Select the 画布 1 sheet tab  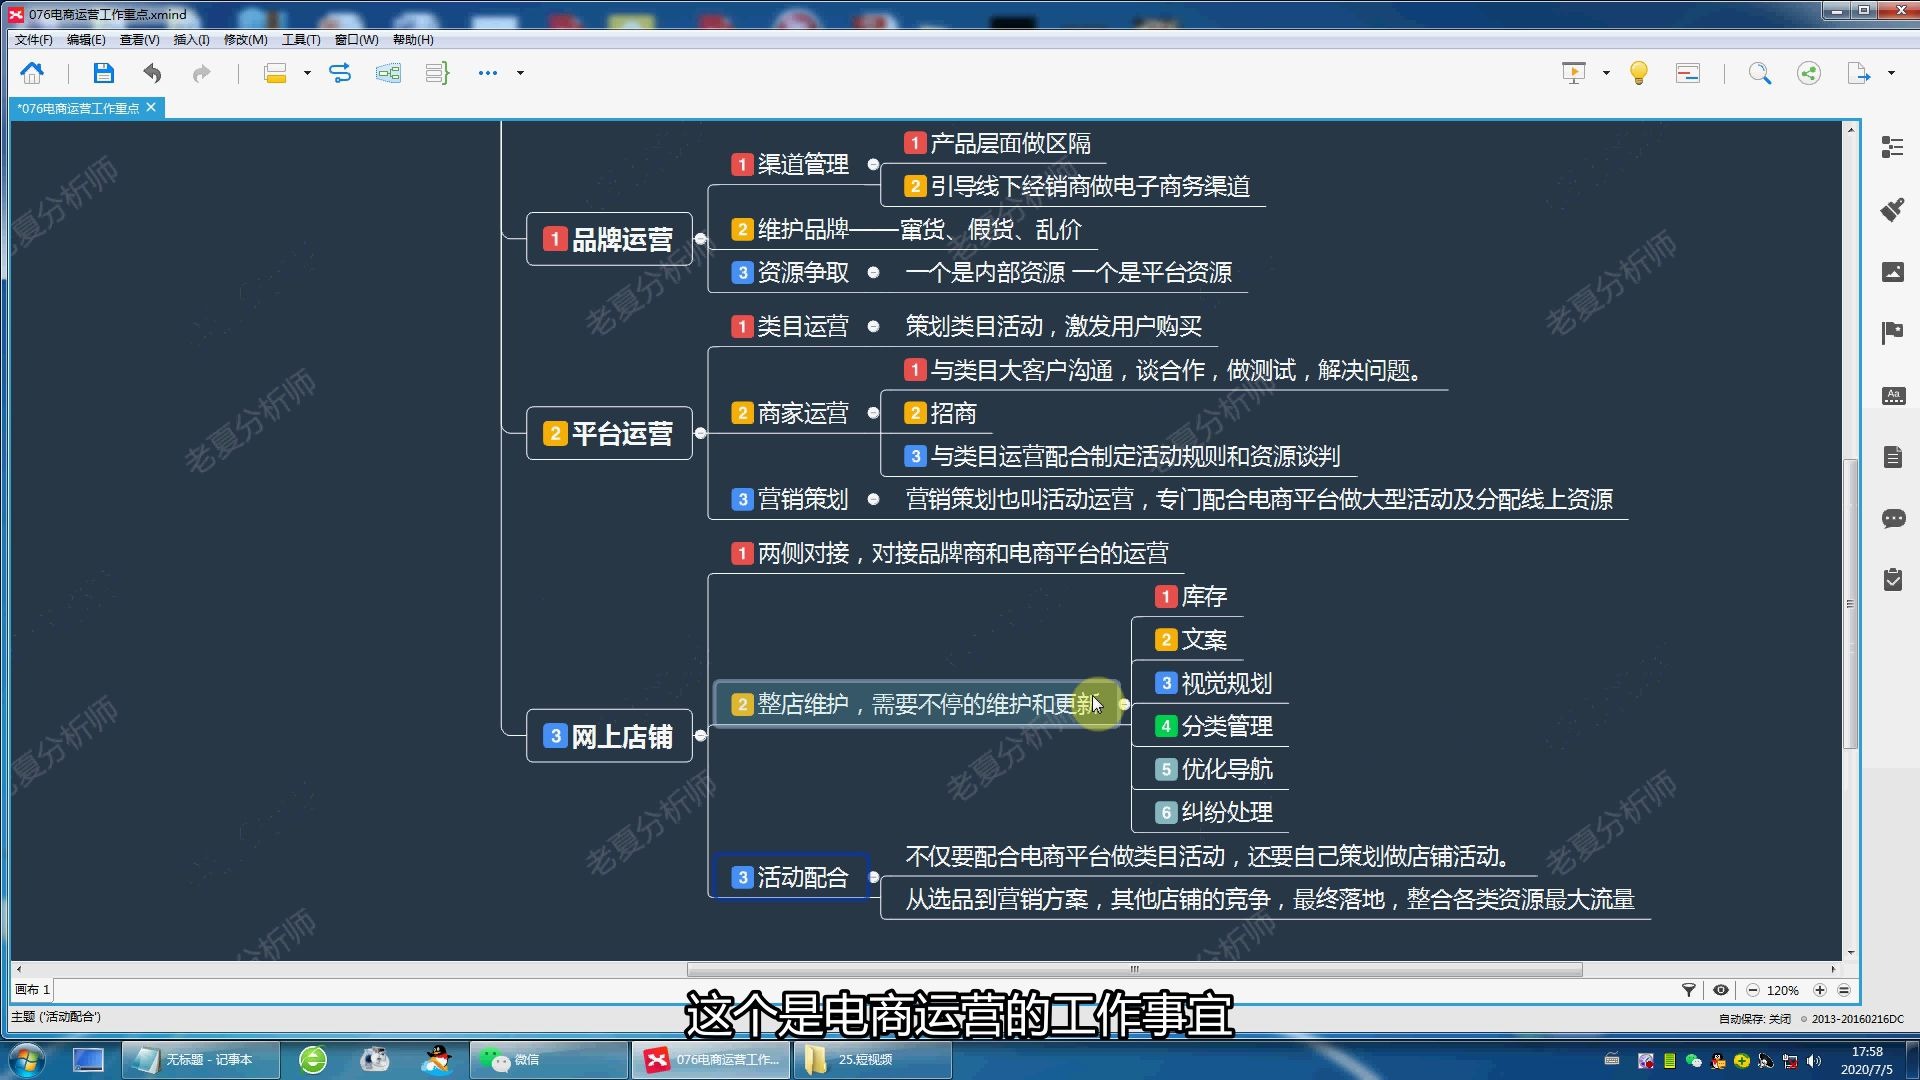tap(32, 990)
